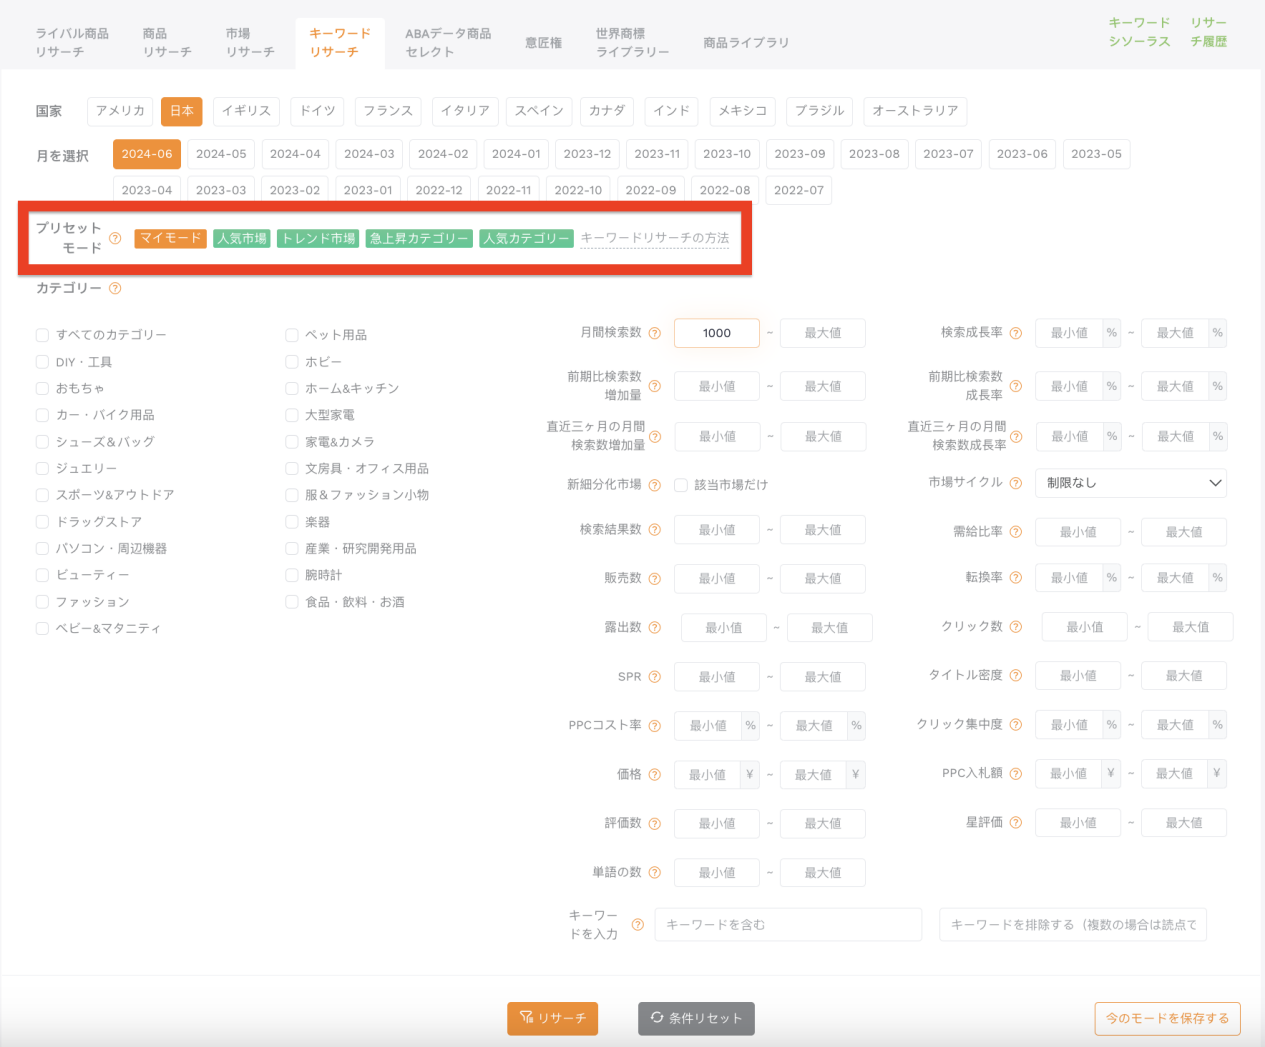Click the orange リサーチ button
Image resolution: width=1265 pixels, height=1047 pixels.
click(x=552, y=1018)
